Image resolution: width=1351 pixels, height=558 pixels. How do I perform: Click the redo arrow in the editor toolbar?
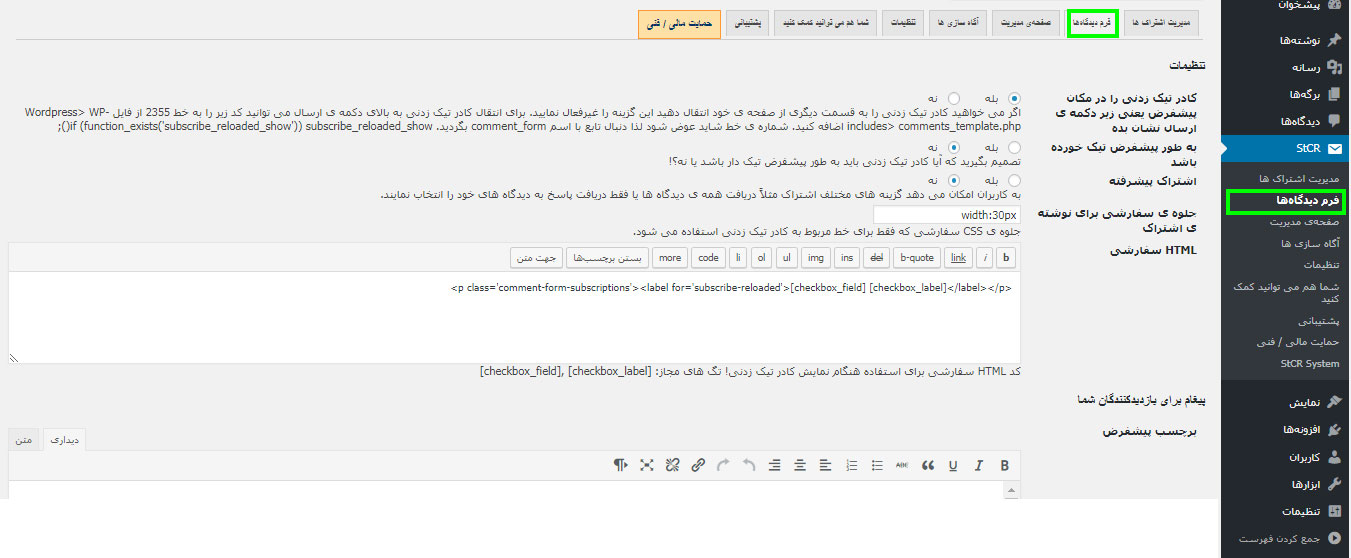pyautogui.click(x=724, y=465)
